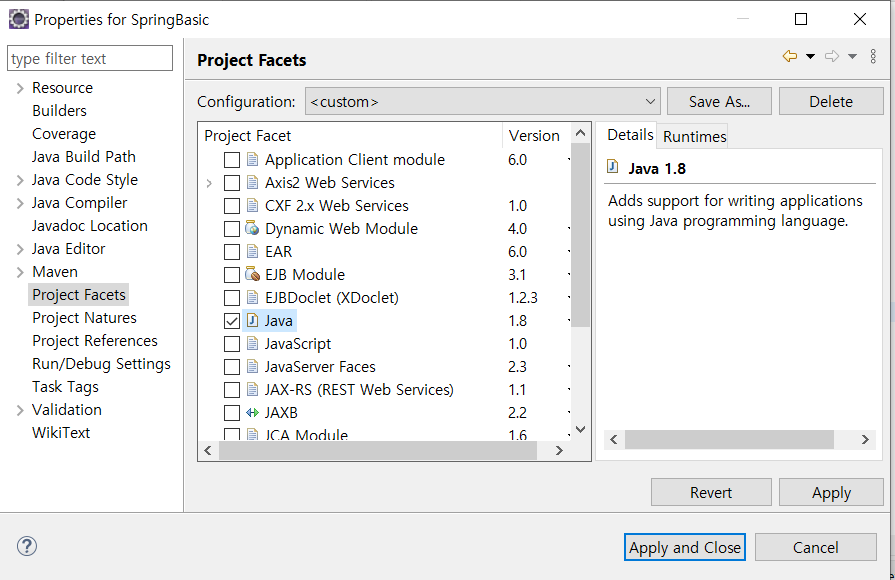The height and width of the screenshot is (580, 895).
Task: Click Apply and Close button
Action: [684, 547]
